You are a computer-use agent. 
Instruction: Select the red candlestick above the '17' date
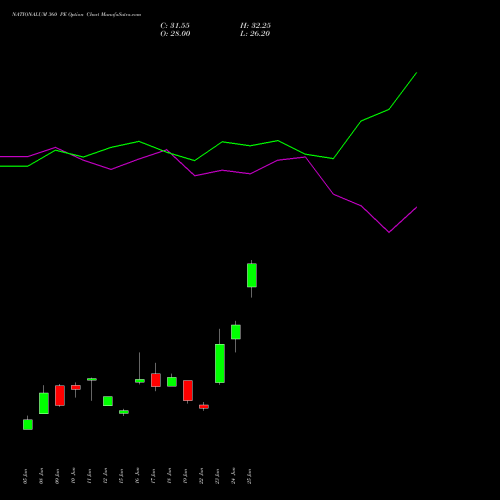tap(156, 380)
